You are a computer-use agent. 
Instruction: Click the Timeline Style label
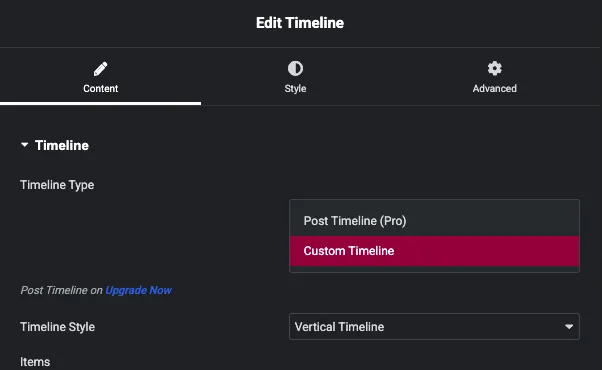pyautogui.click(x=58, y=327)
